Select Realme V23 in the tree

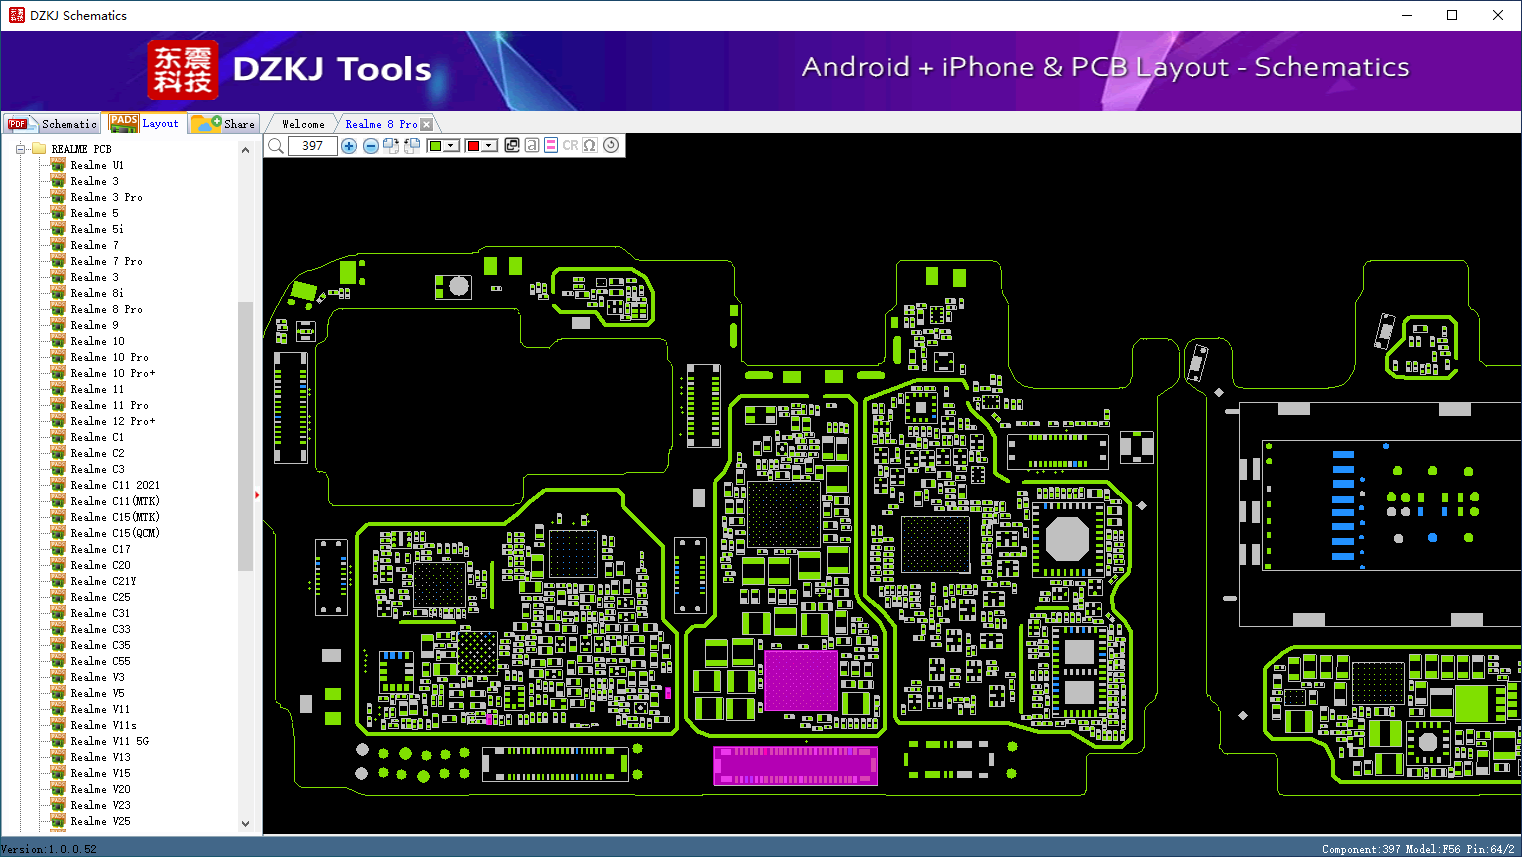pyautogui.click(x=100, y=805)
